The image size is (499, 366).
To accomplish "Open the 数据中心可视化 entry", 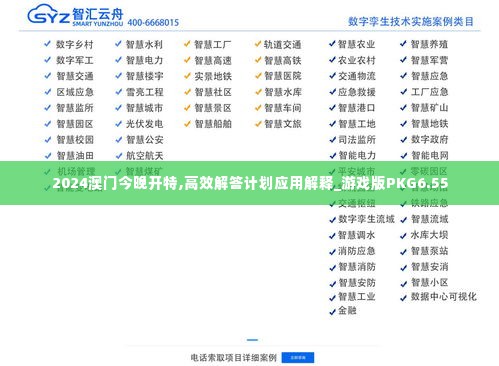I will (444, 297).
